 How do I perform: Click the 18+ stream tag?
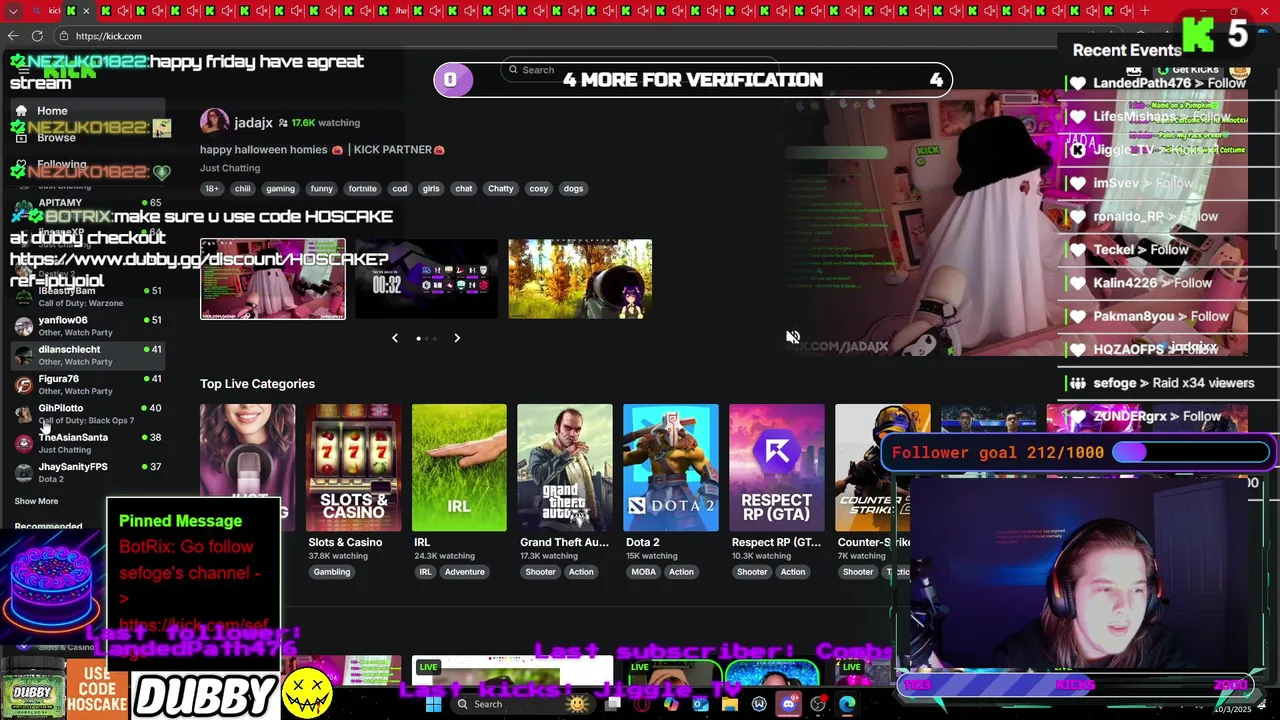click(x=212, y=188)
